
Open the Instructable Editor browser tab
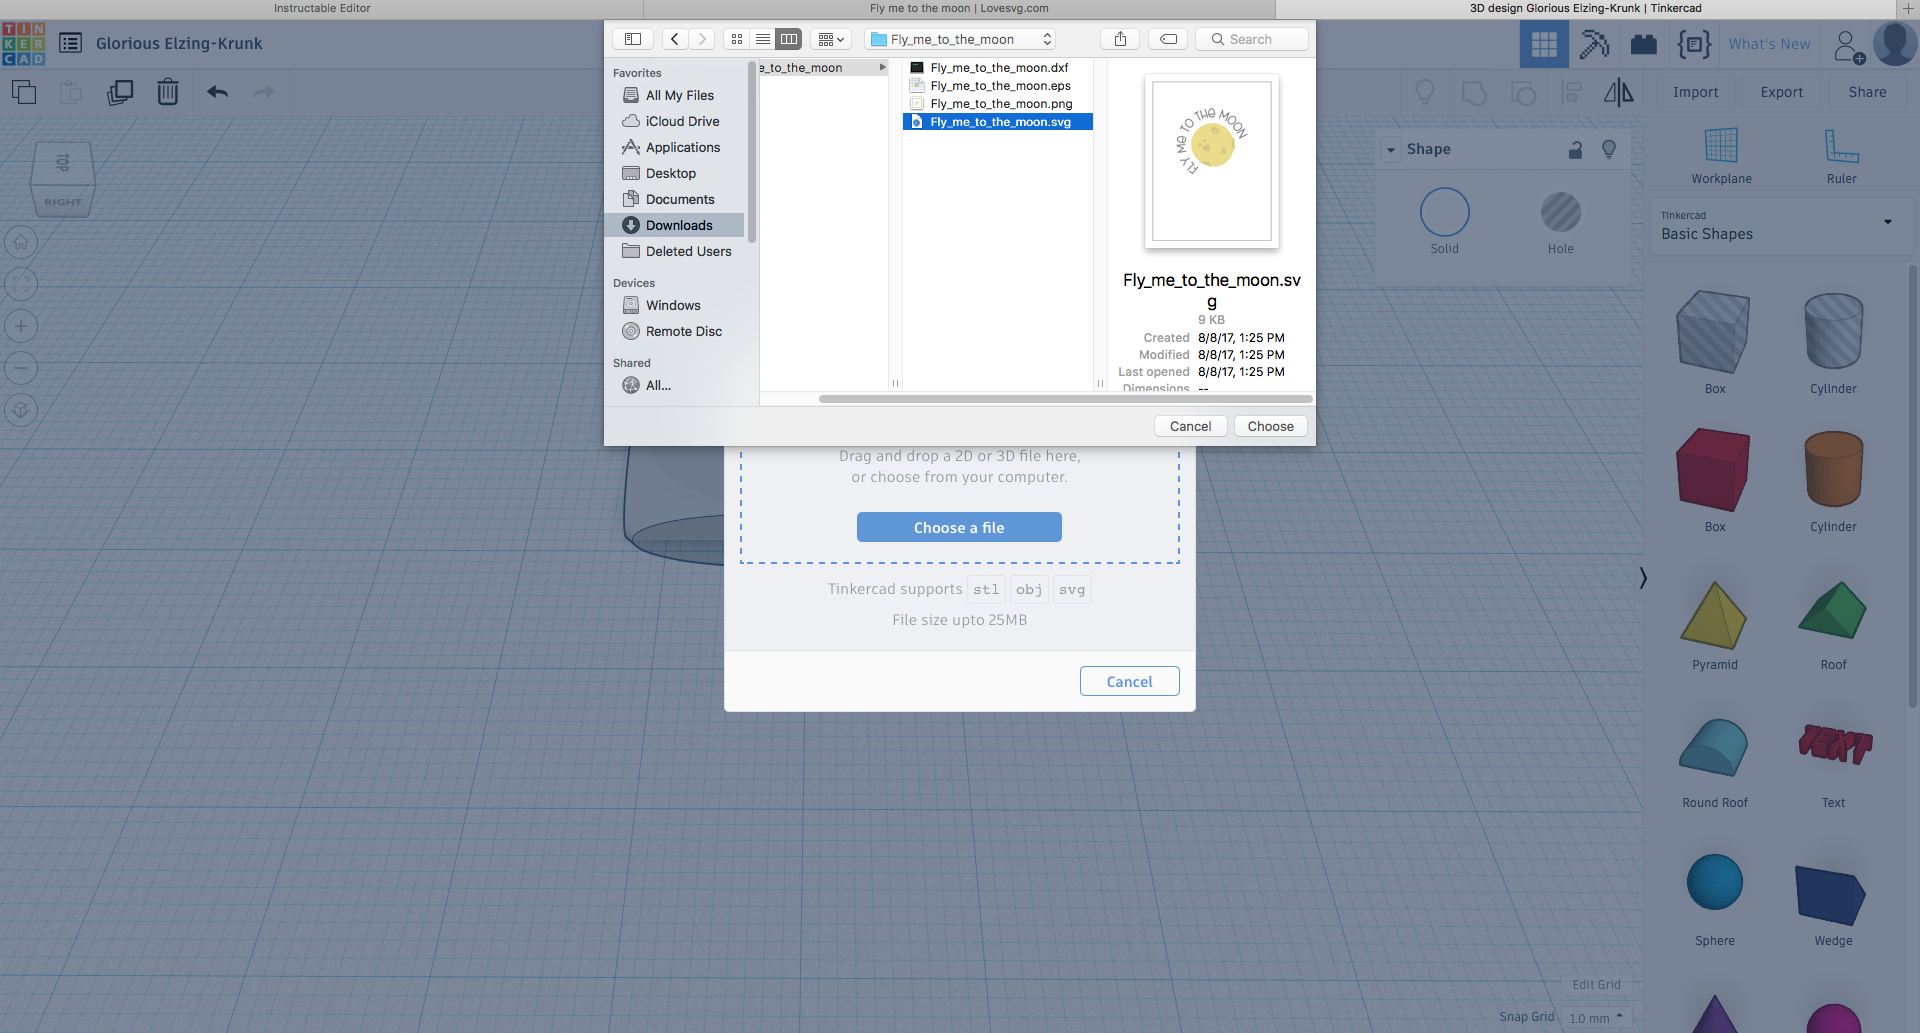(322, 8)
